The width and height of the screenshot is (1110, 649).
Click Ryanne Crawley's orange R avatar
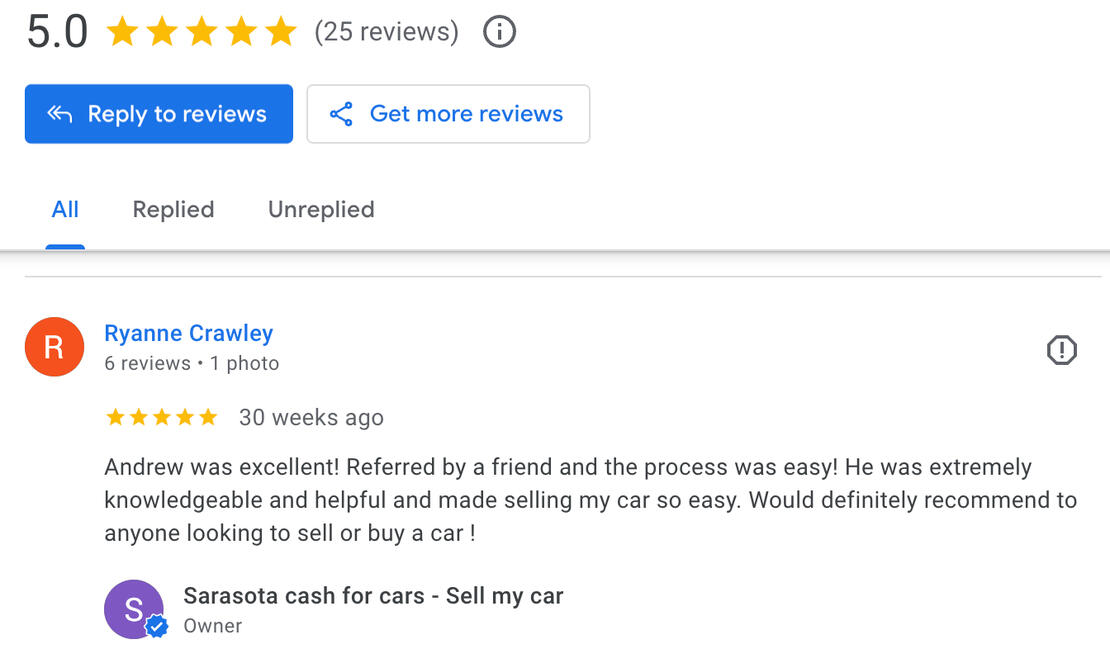pyautogui.click(x=54, y=347)
